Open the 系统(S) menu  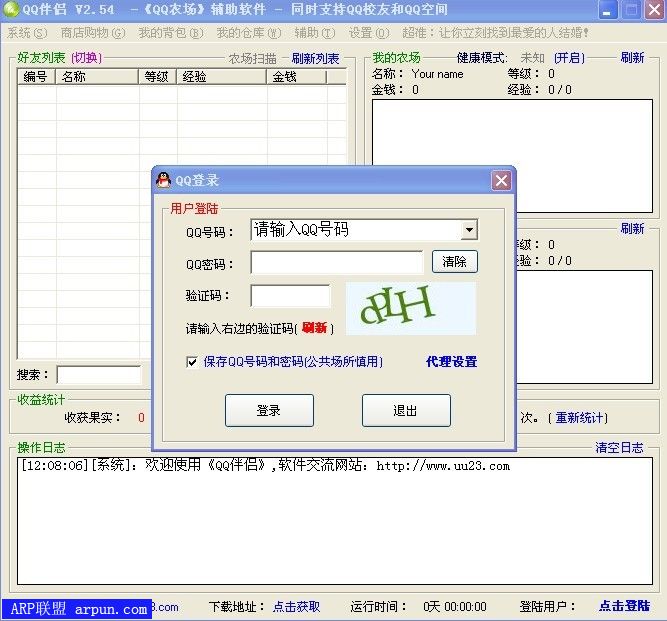click(27, 33)
